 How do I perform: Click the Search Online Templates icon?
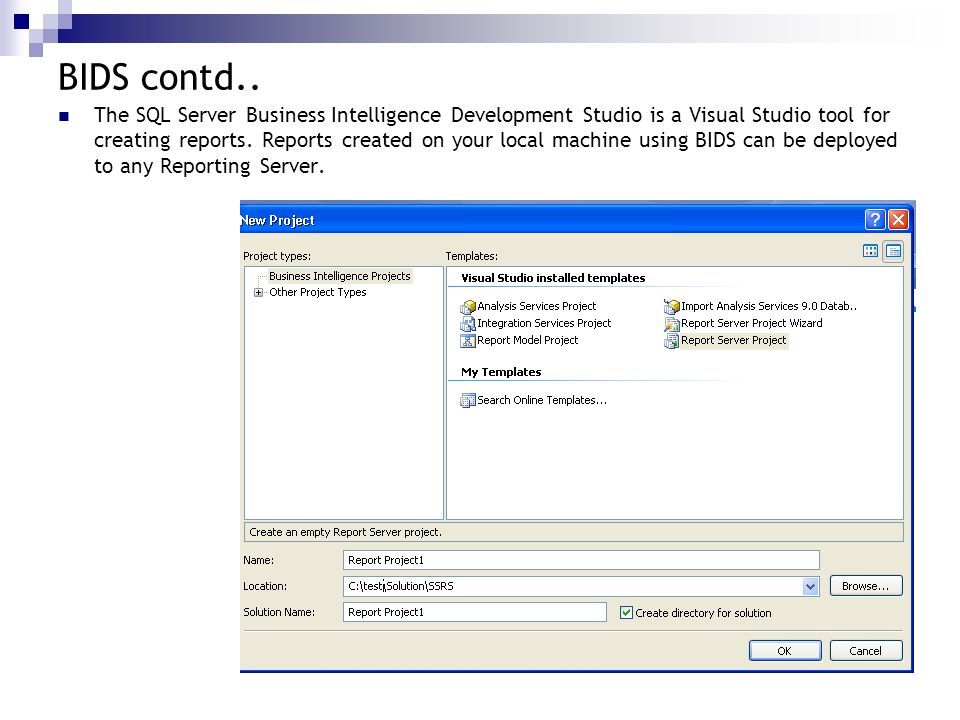(x=468, y=400)
